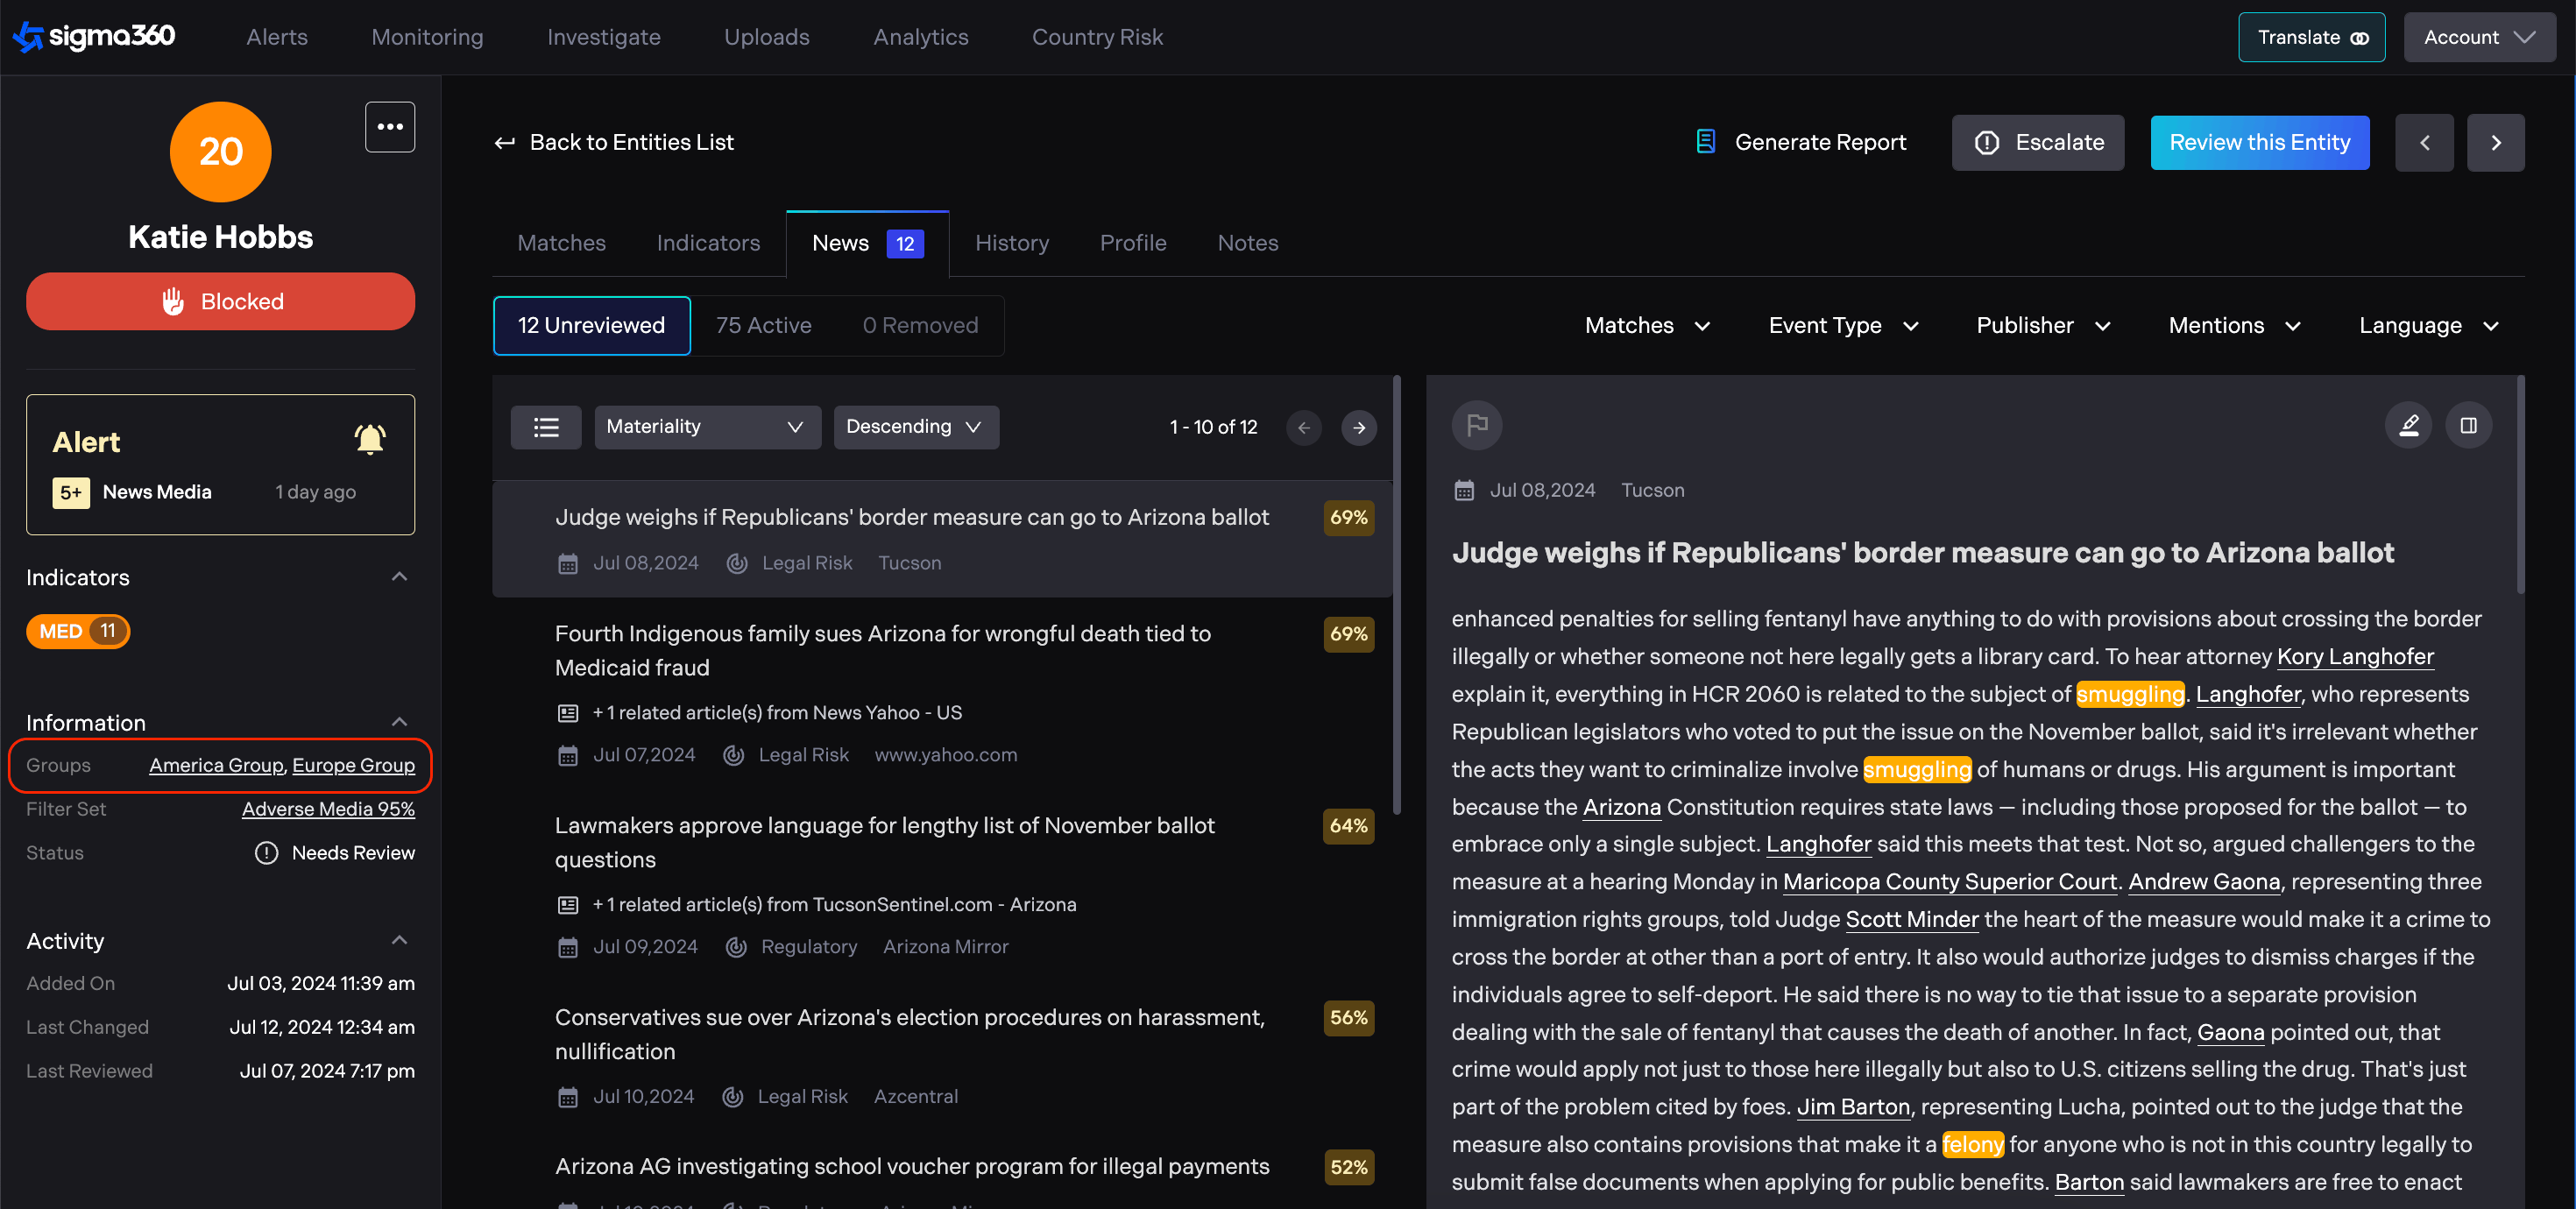Open the three-dots entity options menu
This screenshot has height=1209, width=2576.
pos(390,127)
